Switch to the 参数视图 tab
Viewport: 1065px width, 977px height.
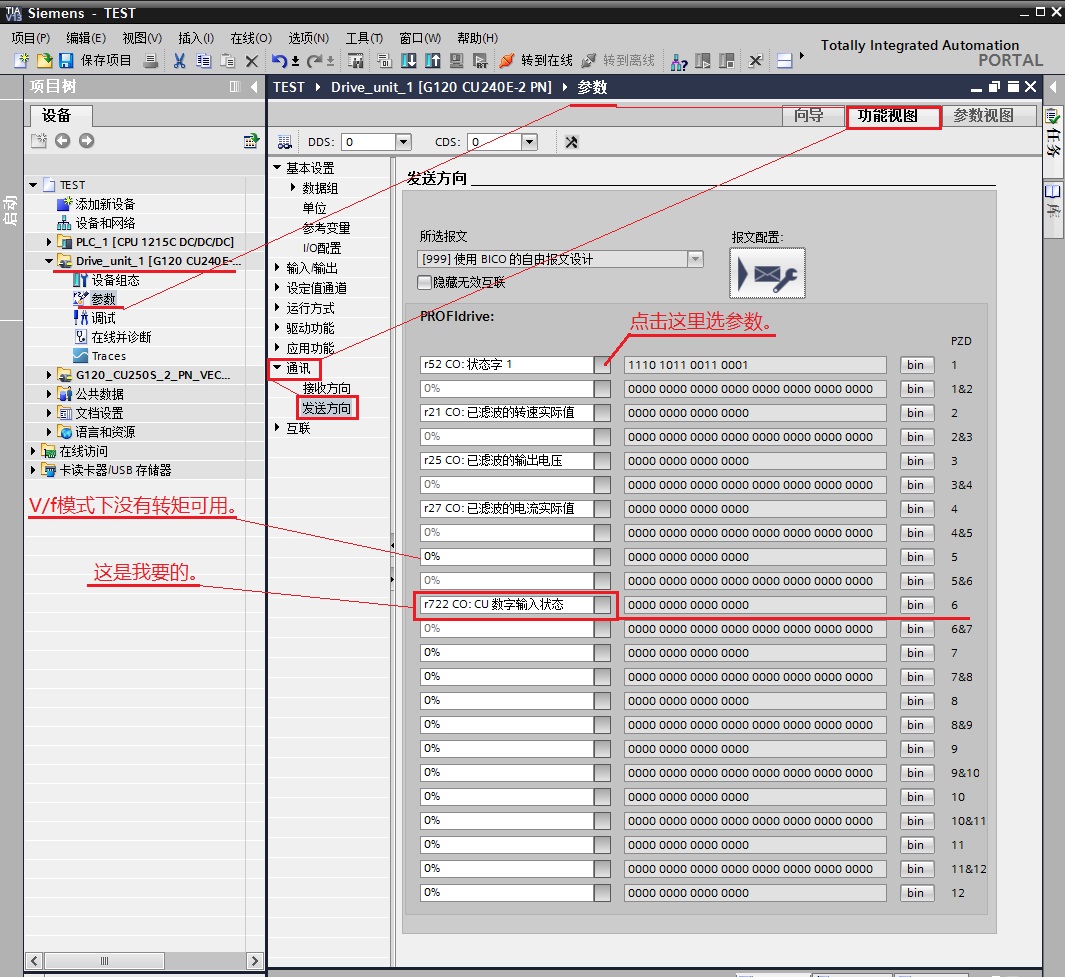click(989, 116)
